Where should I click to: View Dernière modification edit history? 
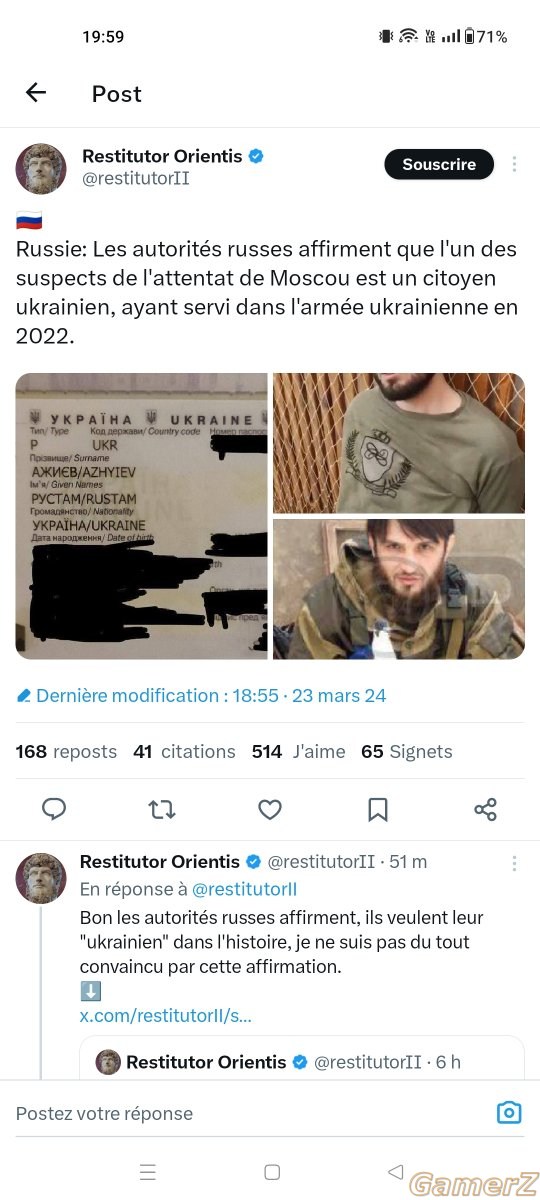click(201, 695)
